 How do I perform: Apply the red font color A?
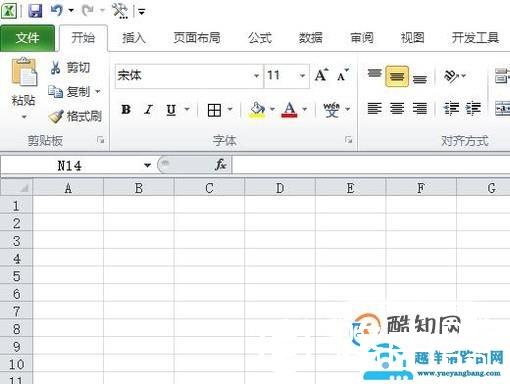click(289, 110)
